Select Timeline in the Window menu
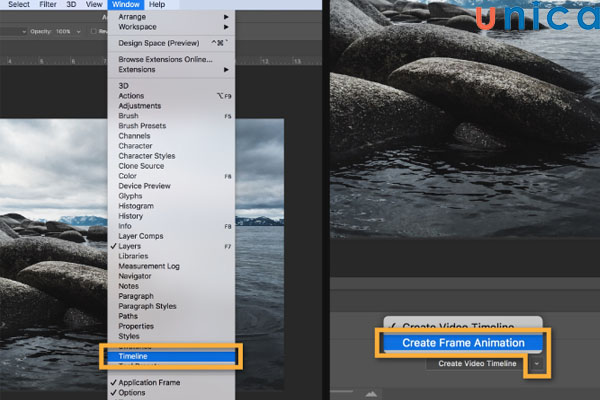The height and width of the screenshot is (400, 600). pyautogui.click(x=171, y=356)
